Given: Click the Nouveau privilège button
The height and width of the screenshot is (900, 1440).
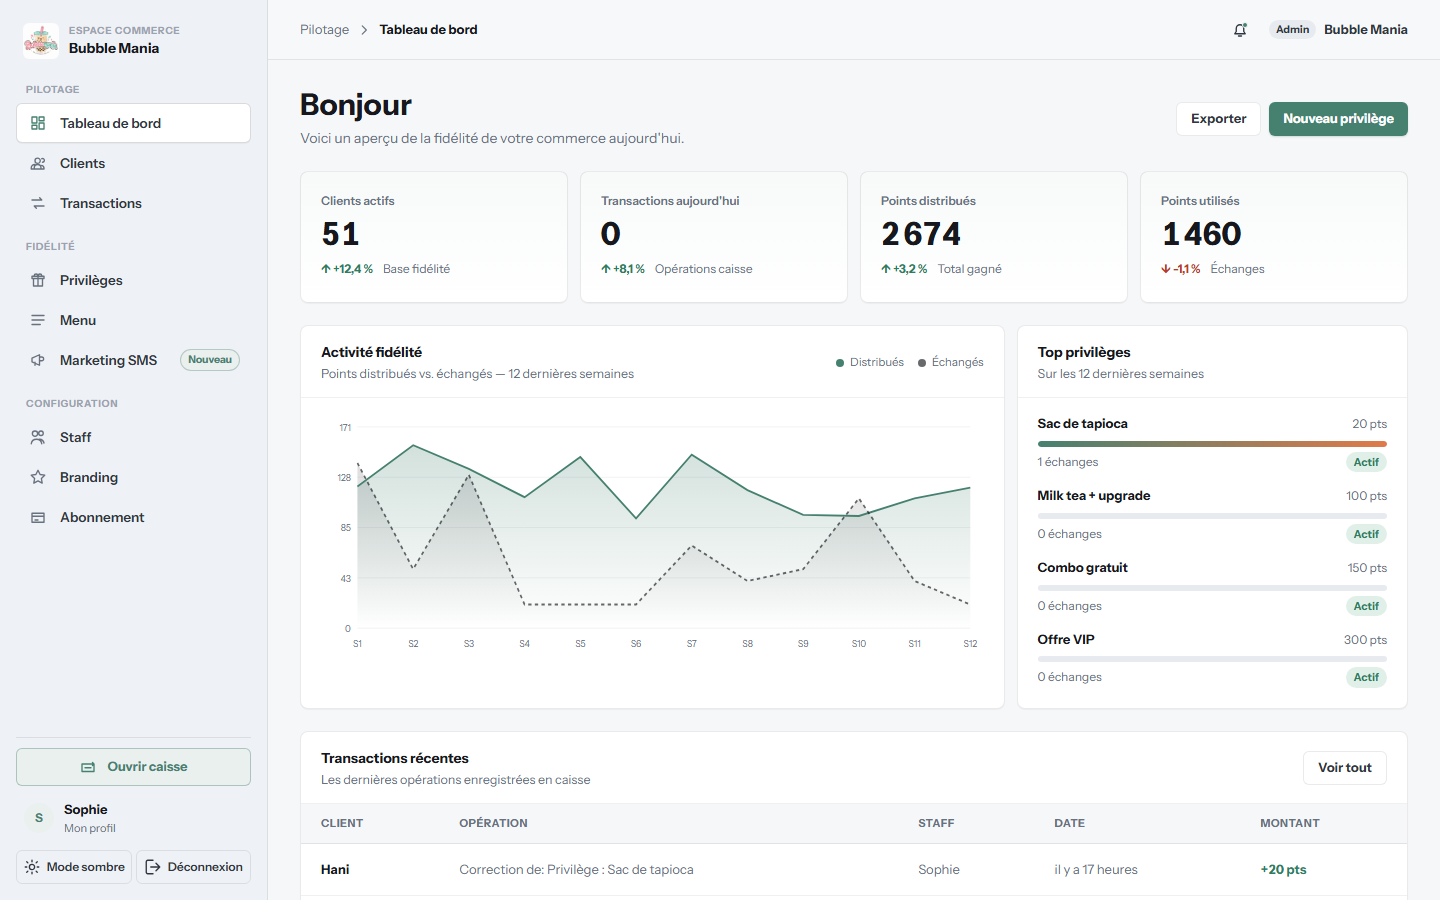Looking at the screenshot, I should (1338, 119).
